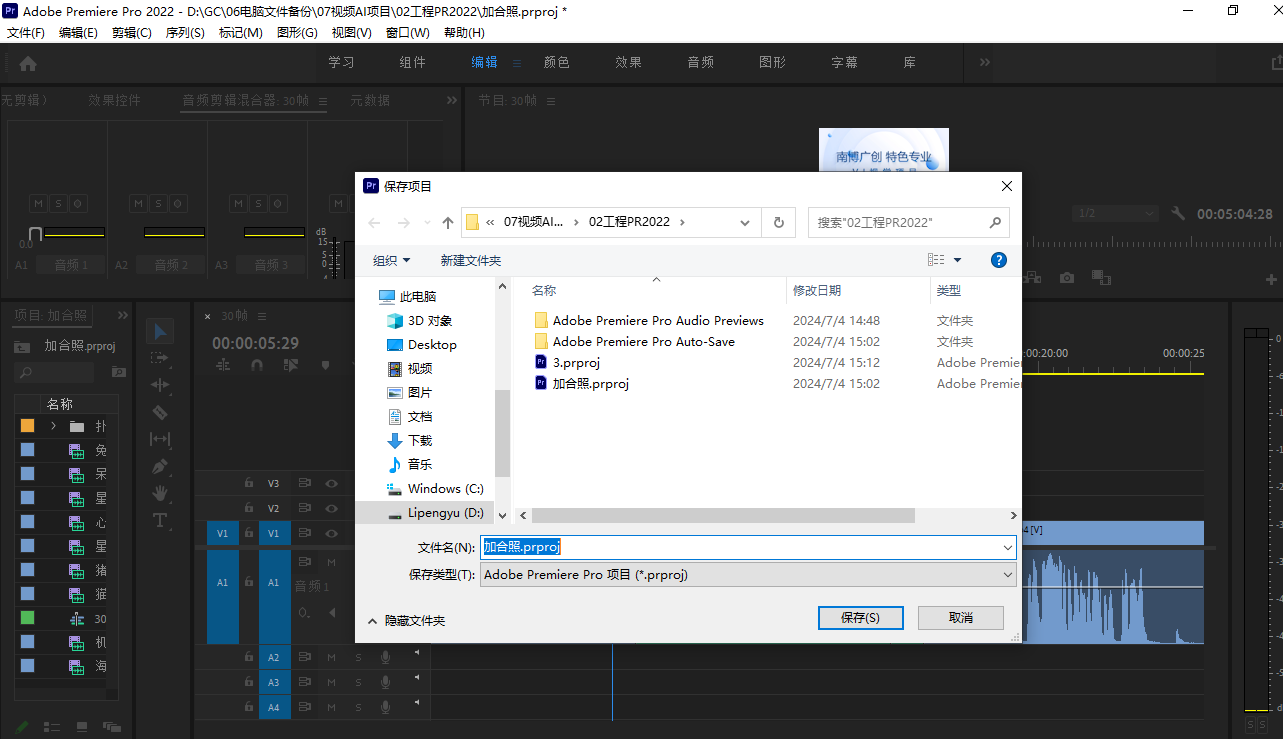
Task: Go up one folder level in the save dialog
Action: point(448,222)
